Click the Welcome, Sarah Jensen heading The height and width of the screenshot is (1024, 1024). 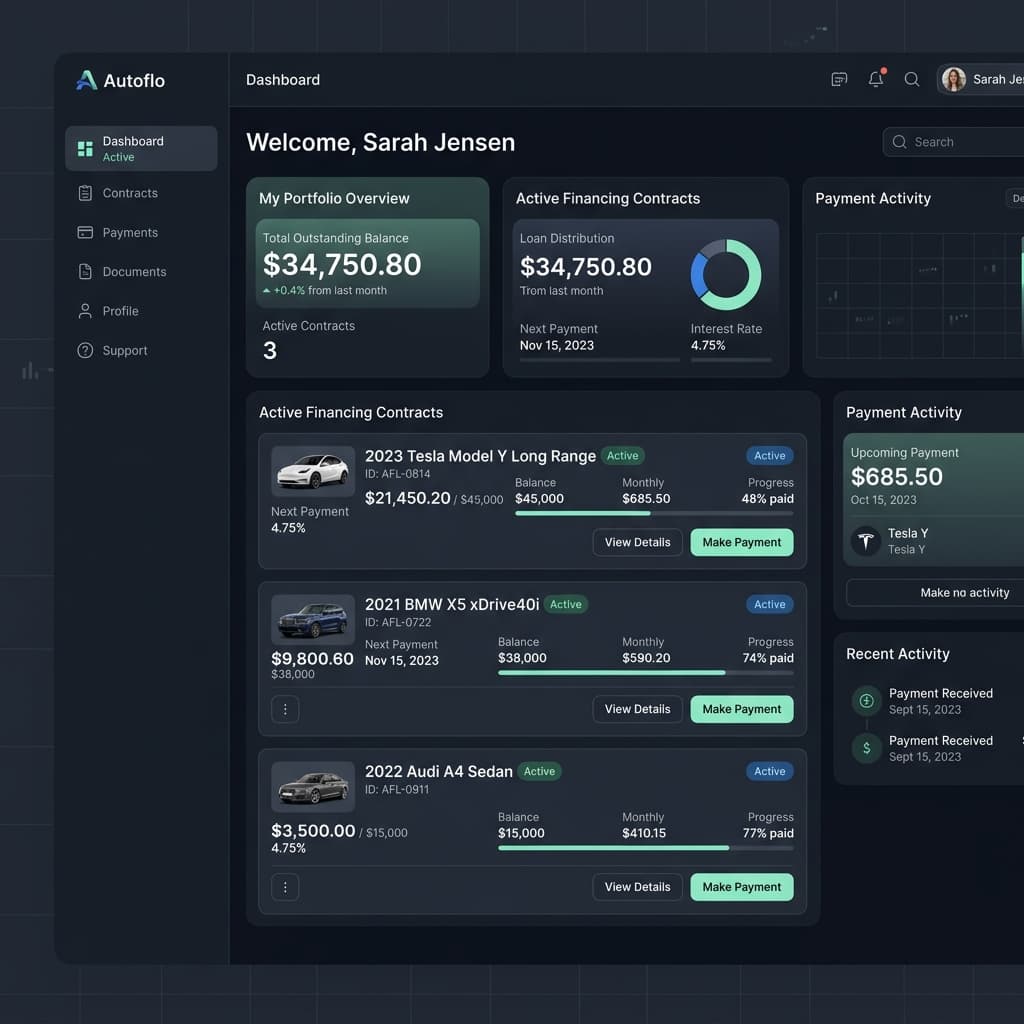coord(380,142)
